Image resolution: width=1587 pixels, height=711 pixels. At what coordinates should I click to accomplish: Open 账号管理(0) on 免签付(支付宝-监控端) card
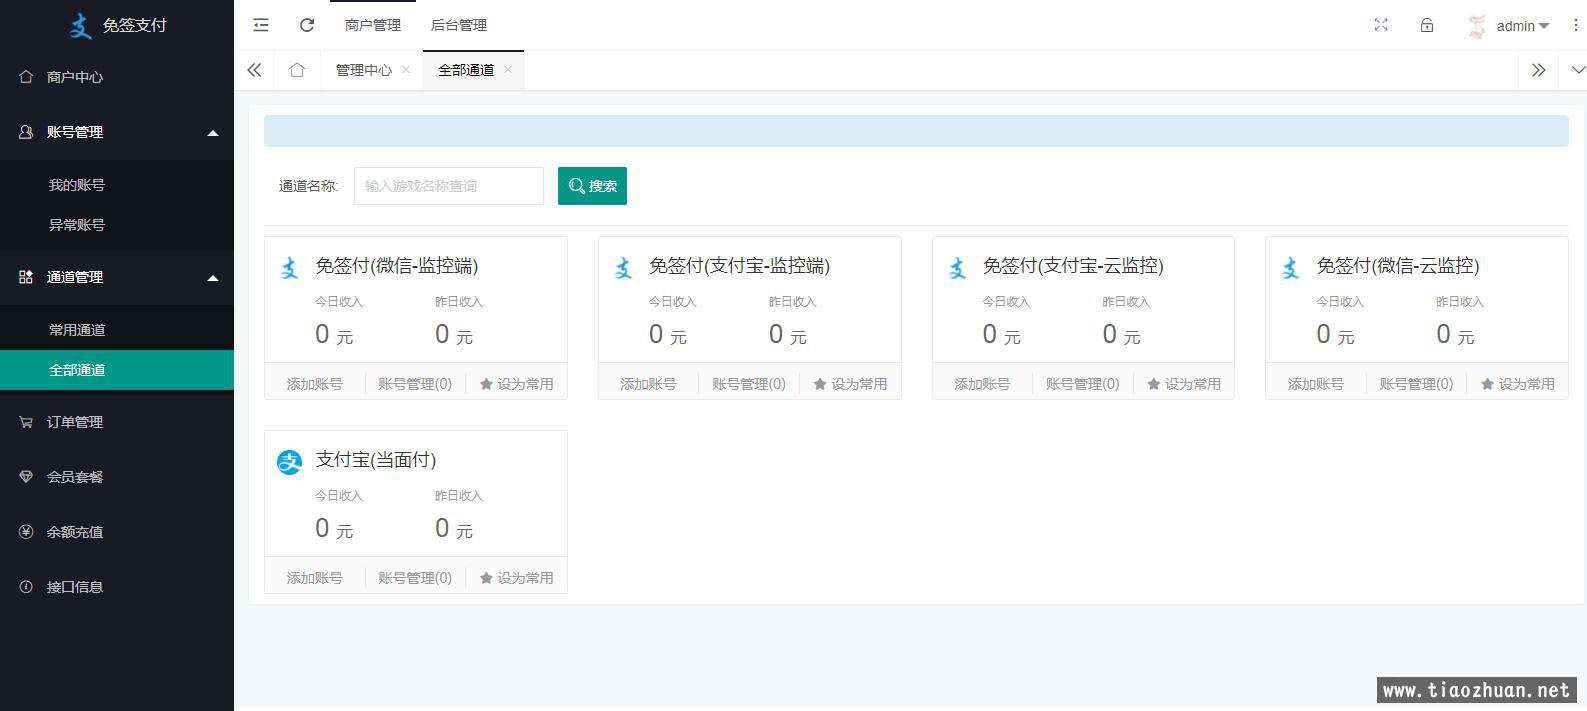[x=749, y=384]
